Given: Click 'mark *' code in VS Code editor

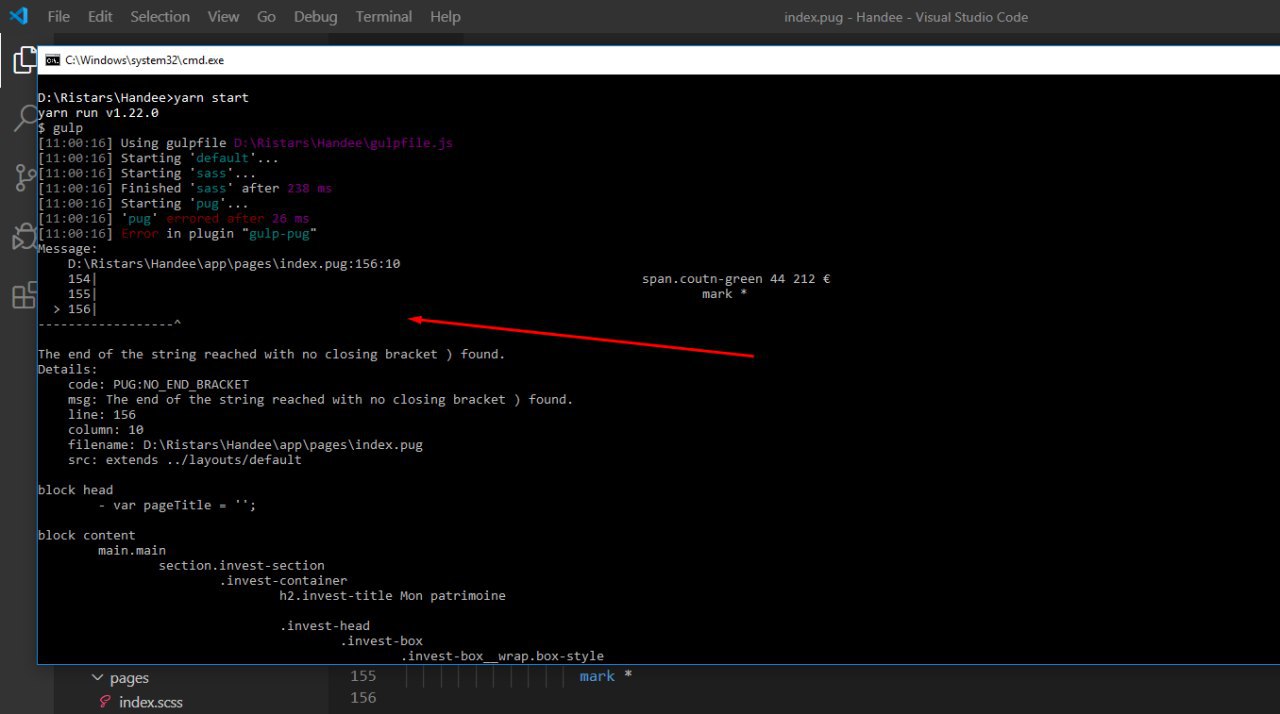Looking at the screenshot, I should (x=606, y=676).
